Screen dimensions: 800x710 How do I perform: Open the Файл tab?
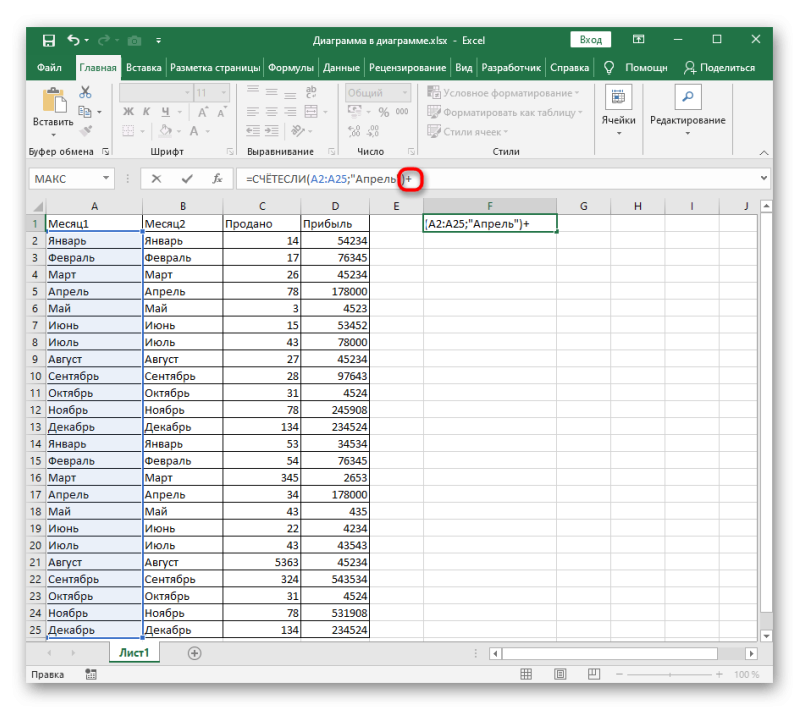(x=49, y=67)
